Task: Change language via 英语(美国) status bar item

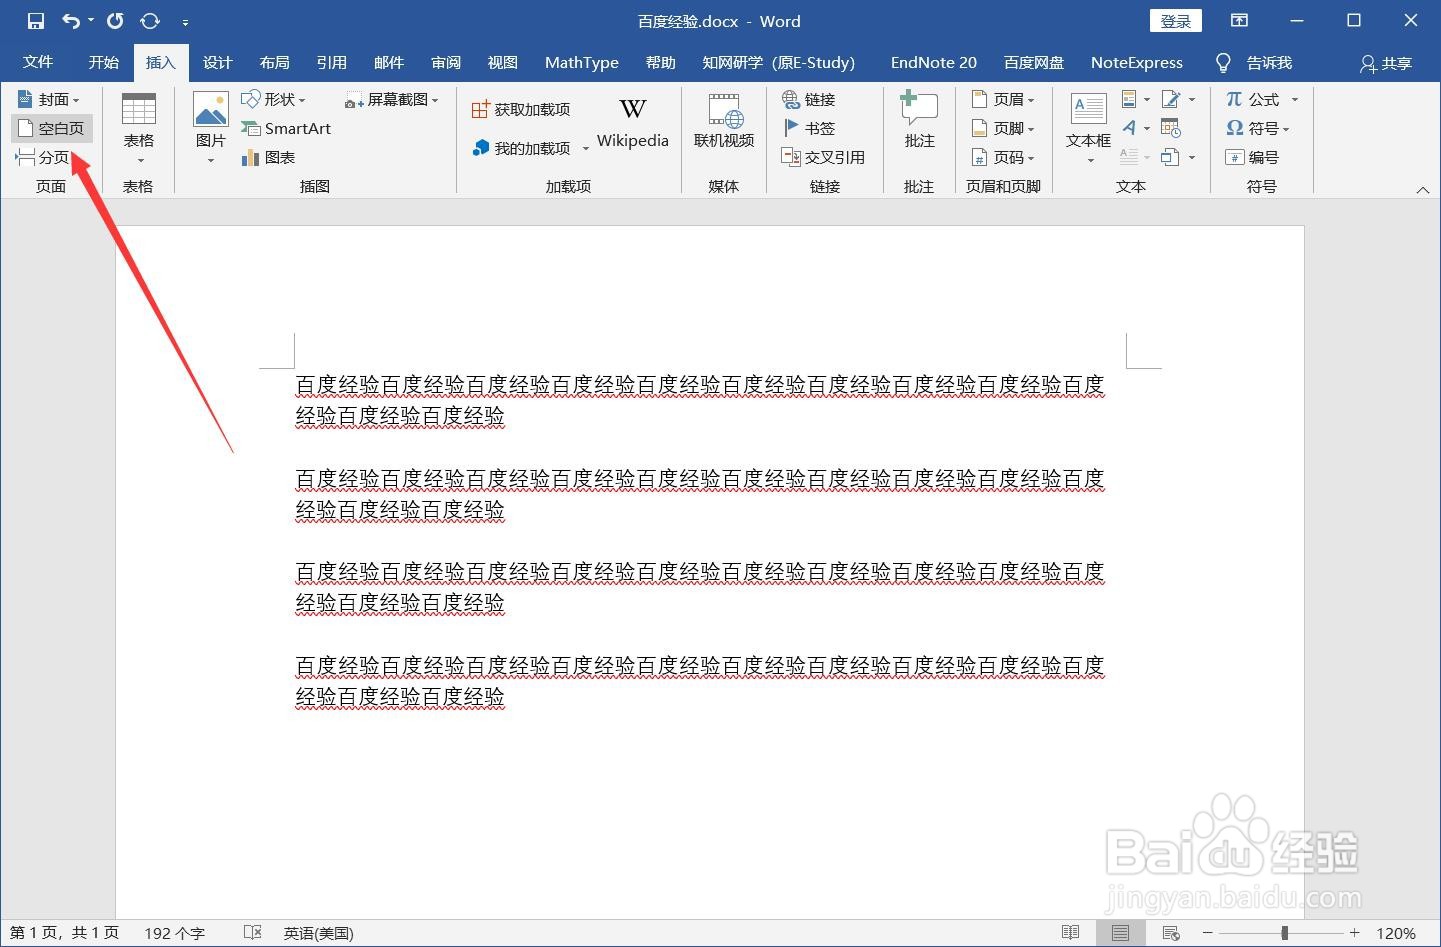Action: 318,932
